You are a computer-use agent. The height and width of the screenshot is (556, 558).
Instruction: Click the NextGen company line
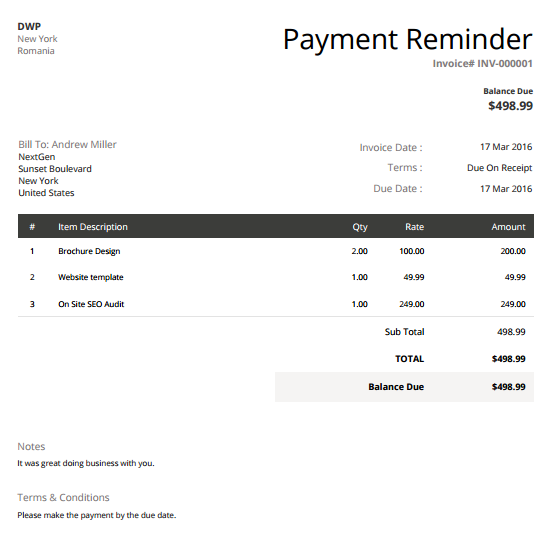coord(37,157)
